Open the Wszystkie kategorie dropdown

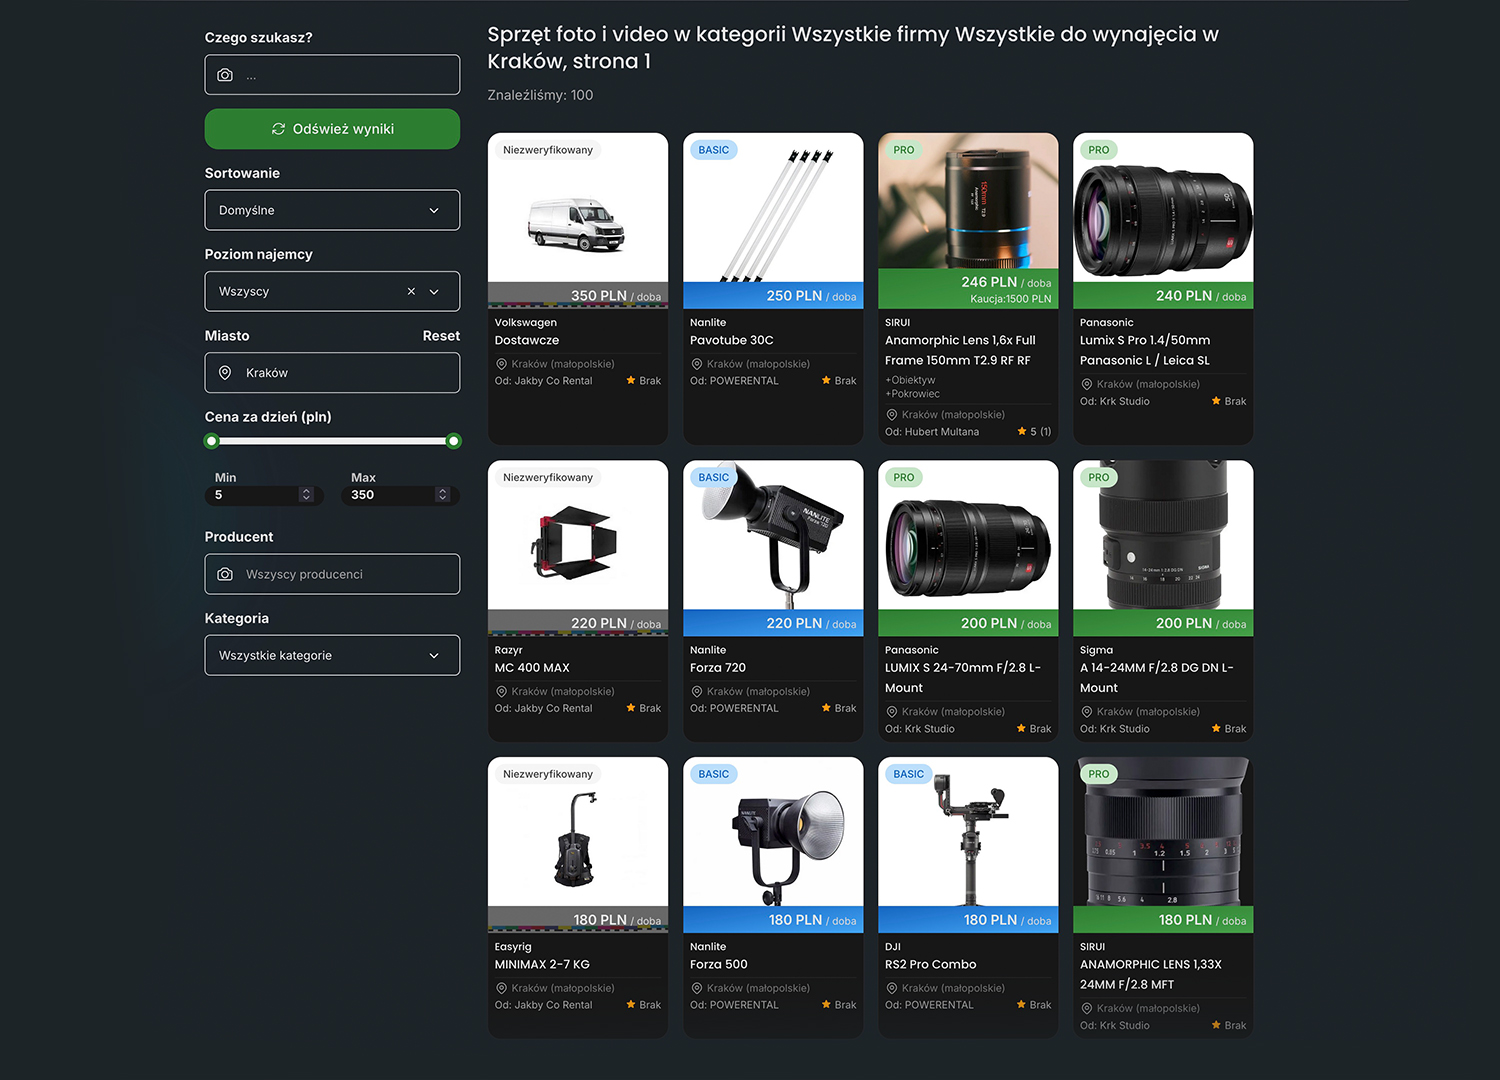332,656
